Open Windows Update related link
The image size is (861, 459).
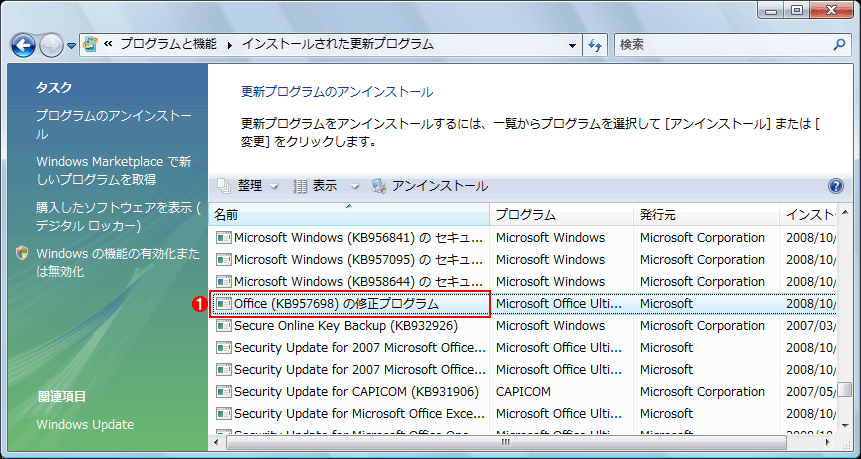pyautogui.click(x=85, y=424)
